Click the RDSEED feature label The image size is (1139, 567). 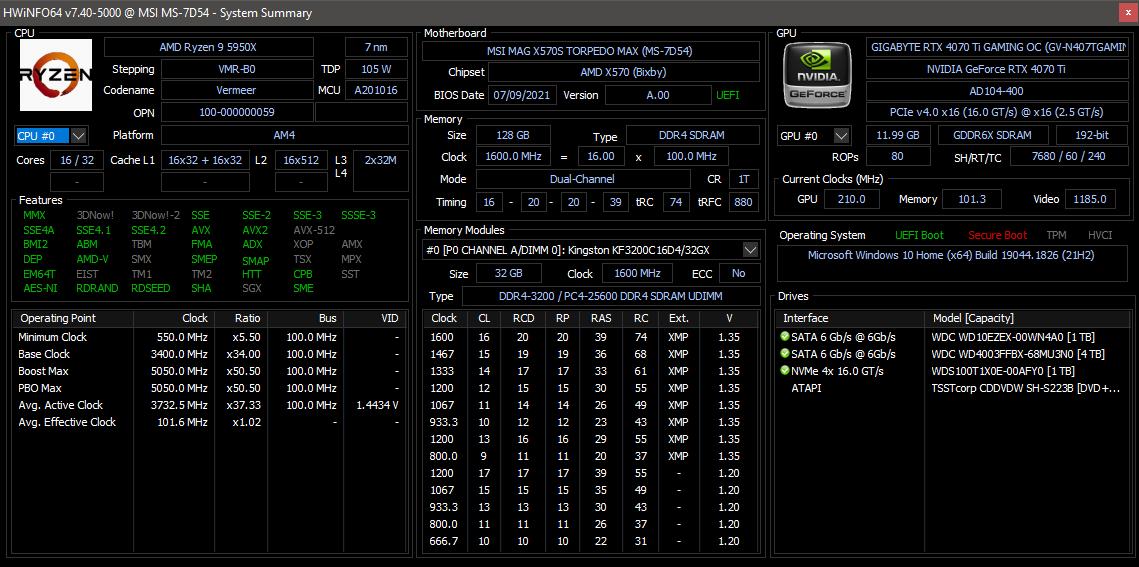pos(151,288)
